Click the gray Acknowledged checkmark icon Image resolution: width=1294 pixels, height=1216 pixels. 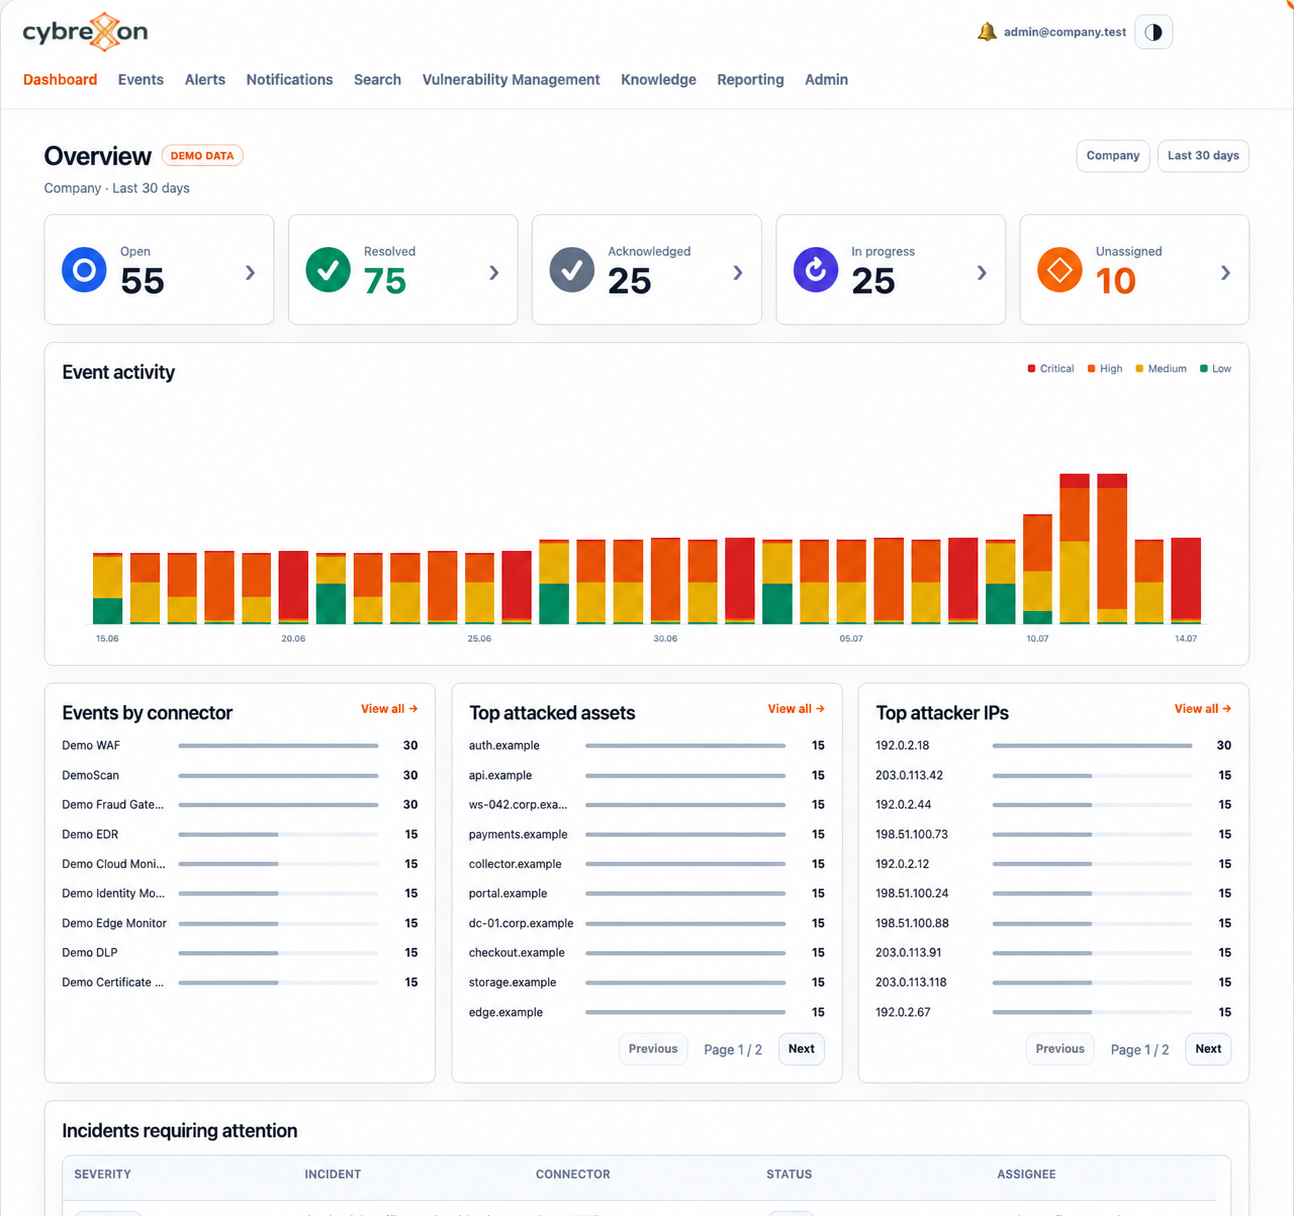coord(572,270)
